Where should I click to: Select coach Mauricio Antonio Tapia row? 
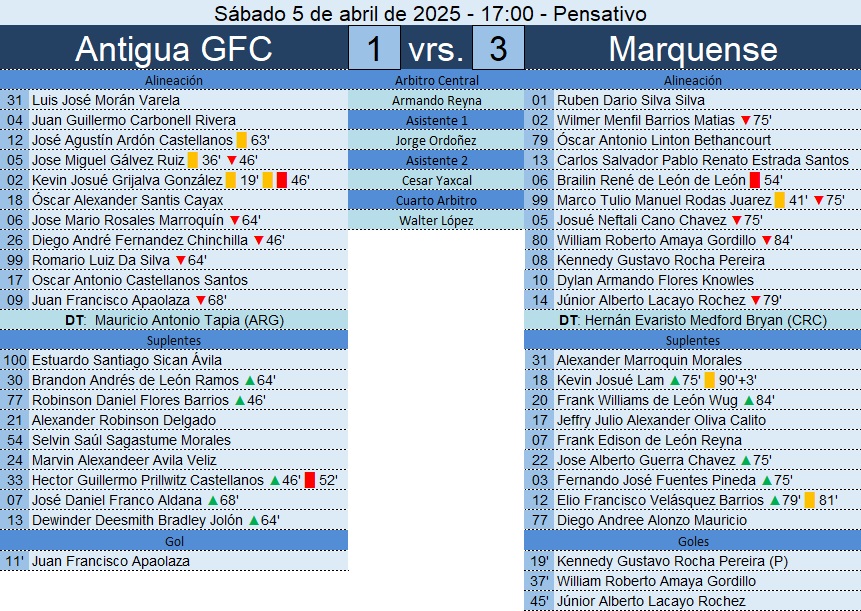coord(174,320)
